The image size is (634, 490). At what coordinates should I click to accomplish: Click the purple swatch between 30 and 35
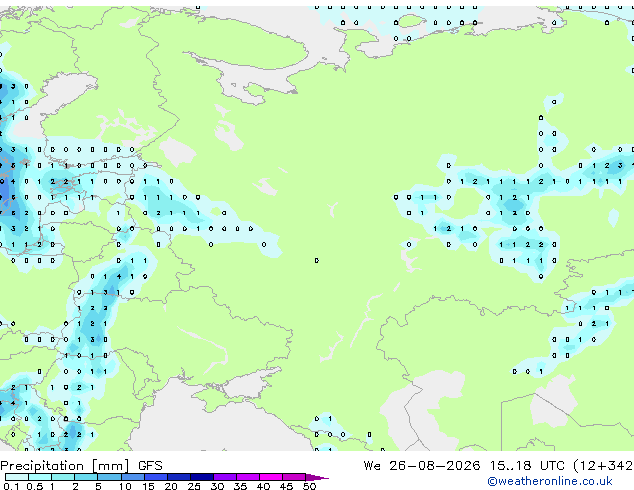[x=225, y=477]
